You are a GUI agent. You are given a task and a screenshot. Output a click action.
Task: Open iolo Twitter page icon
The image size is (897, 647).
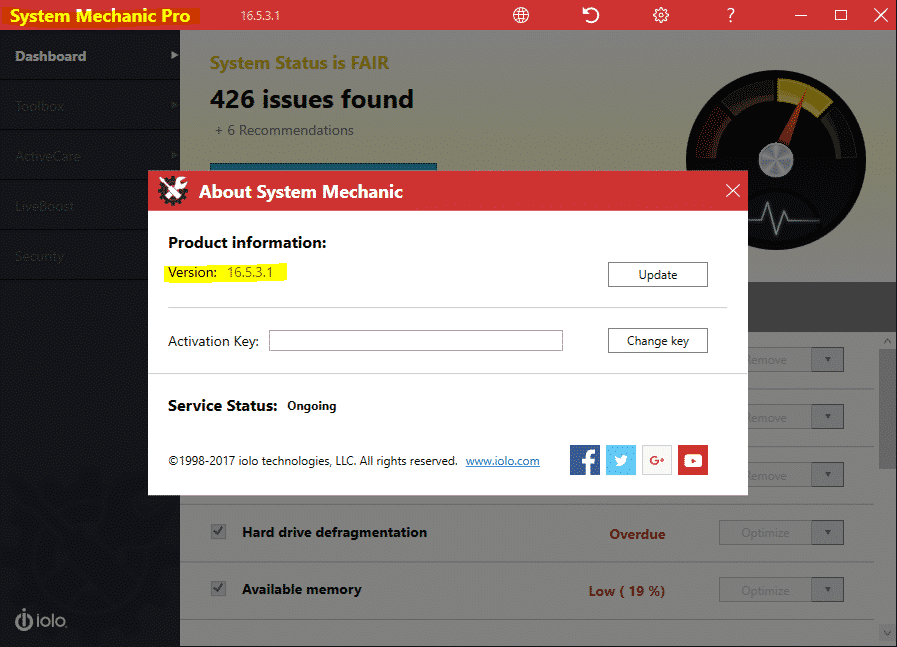click(621, 460)
